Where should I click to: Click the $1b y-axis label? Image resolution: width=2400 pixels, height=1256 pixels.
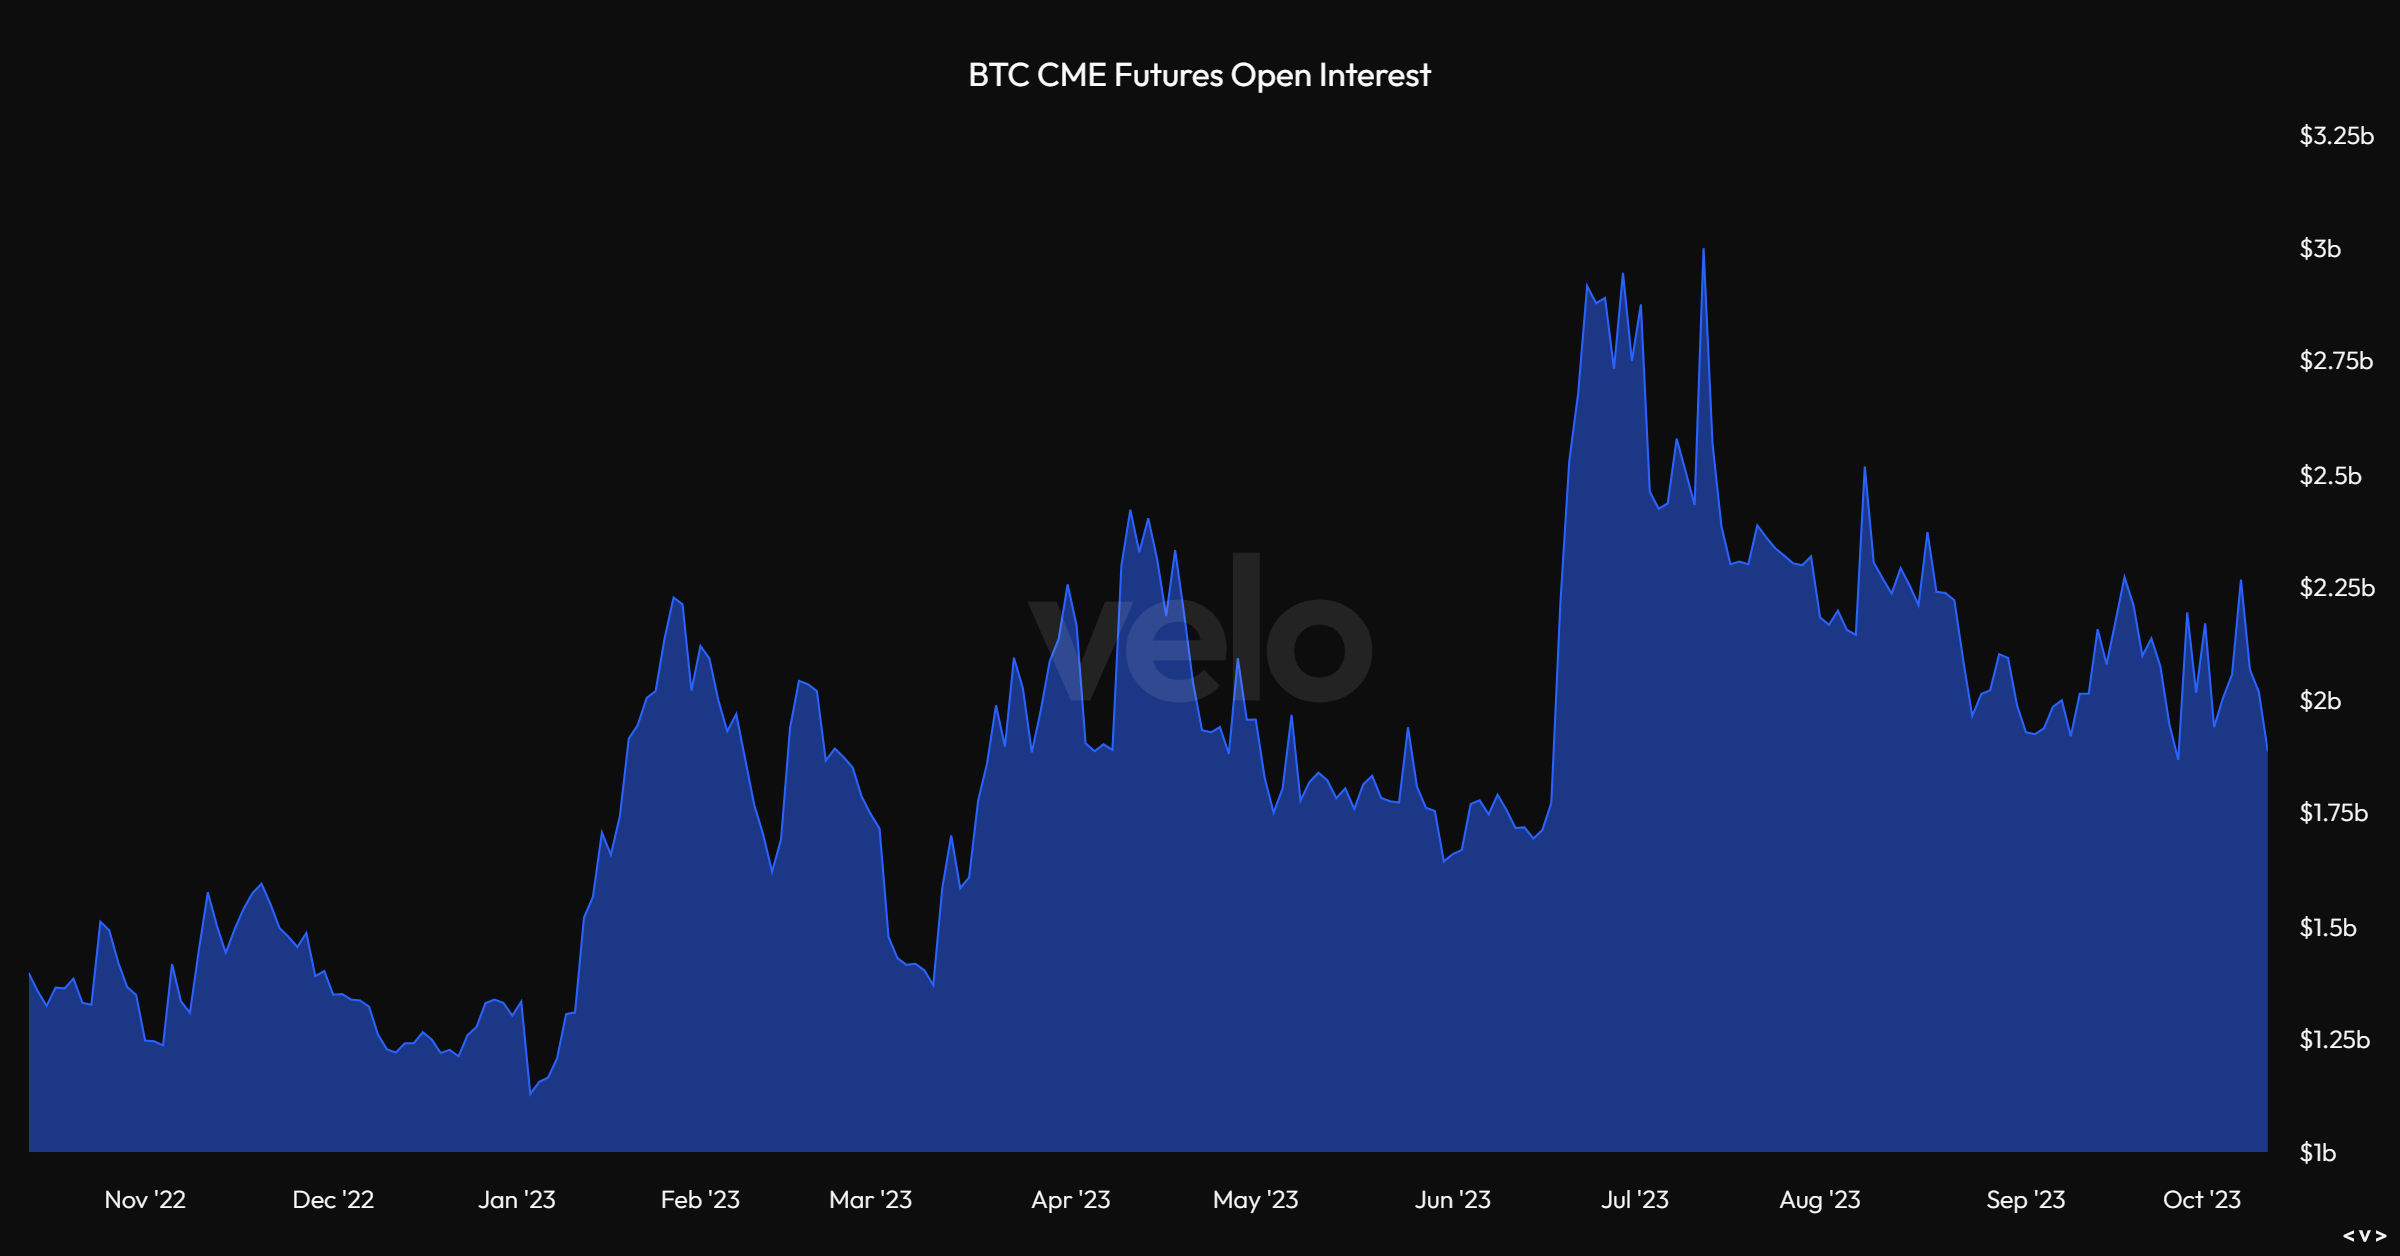[2317, 1153]
